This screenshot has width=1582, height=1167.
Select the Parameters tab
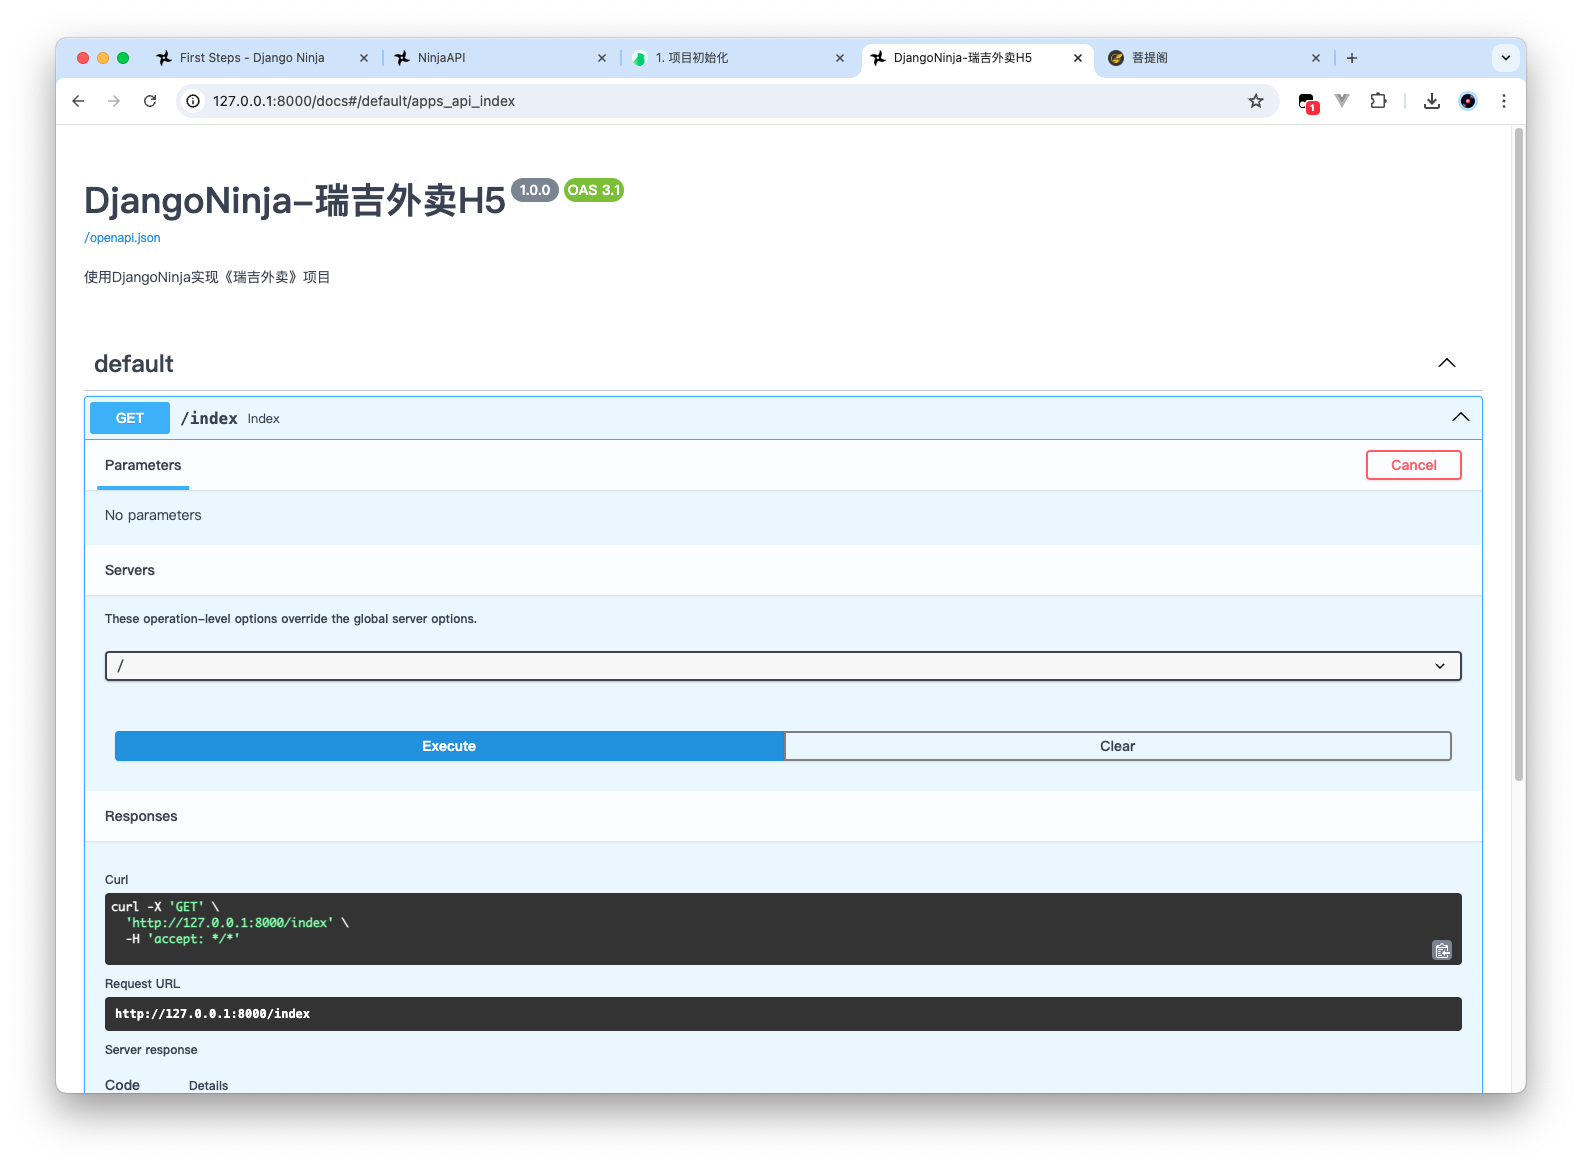143,466
